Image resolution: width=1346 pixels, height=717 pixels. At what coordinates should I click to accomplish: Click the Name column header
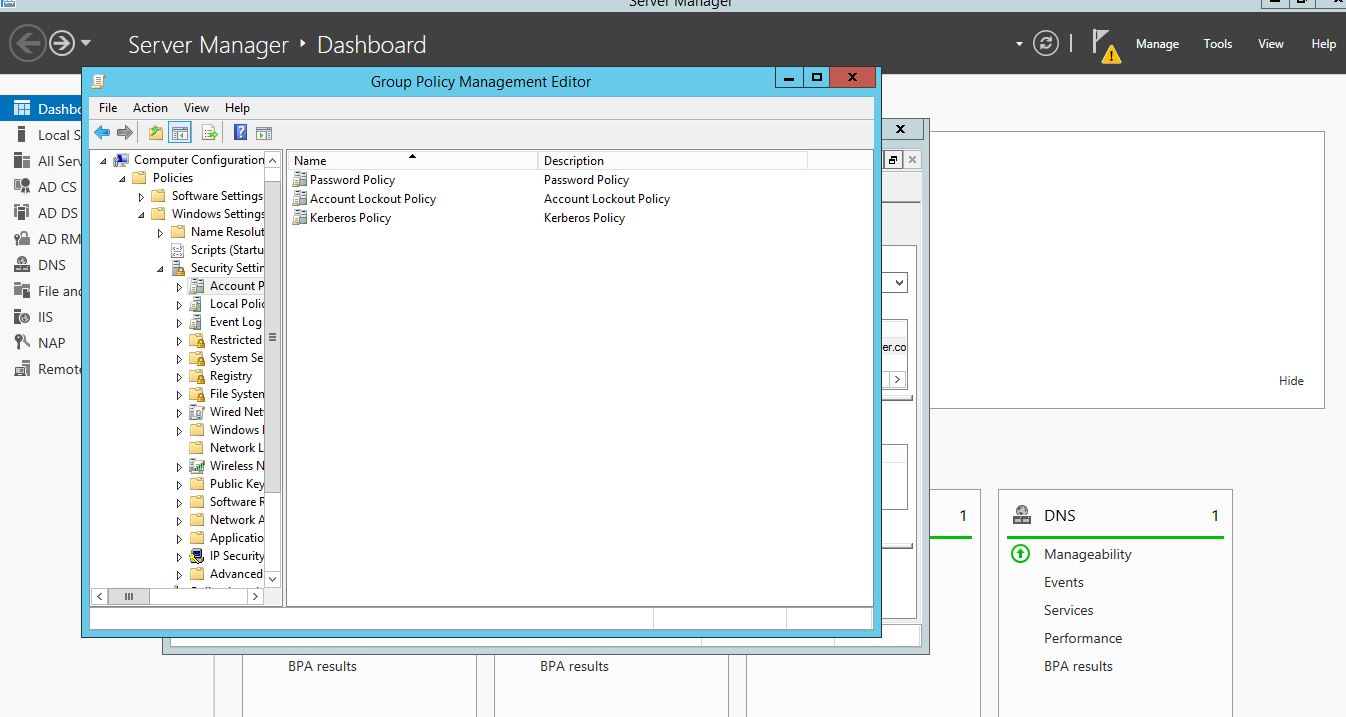pos(412,160)
